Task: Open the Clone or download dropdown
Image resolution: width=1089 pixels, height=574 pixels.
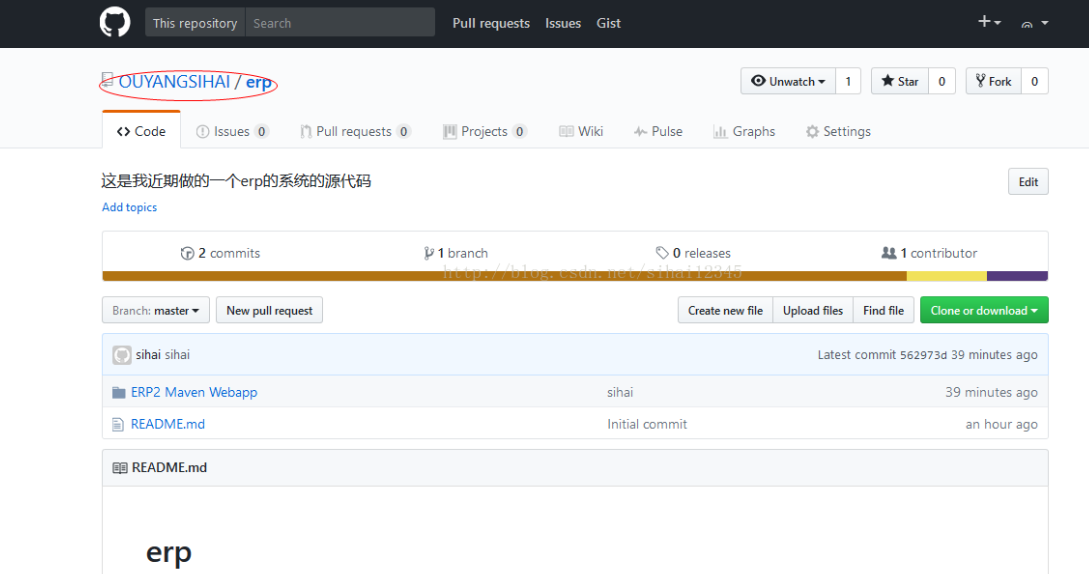Action: tap(984, 310)
